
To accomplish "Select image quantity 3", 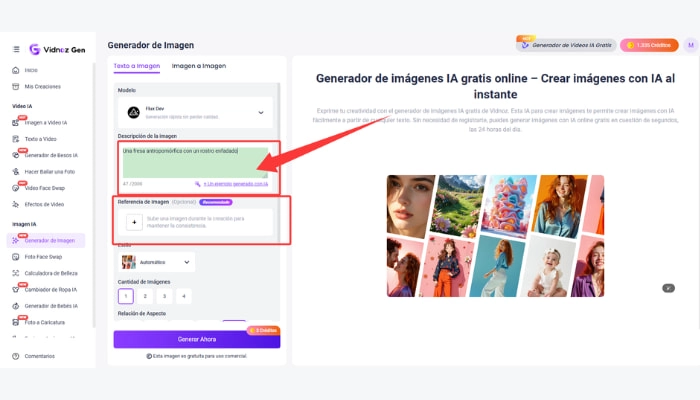I will point(164,296).
